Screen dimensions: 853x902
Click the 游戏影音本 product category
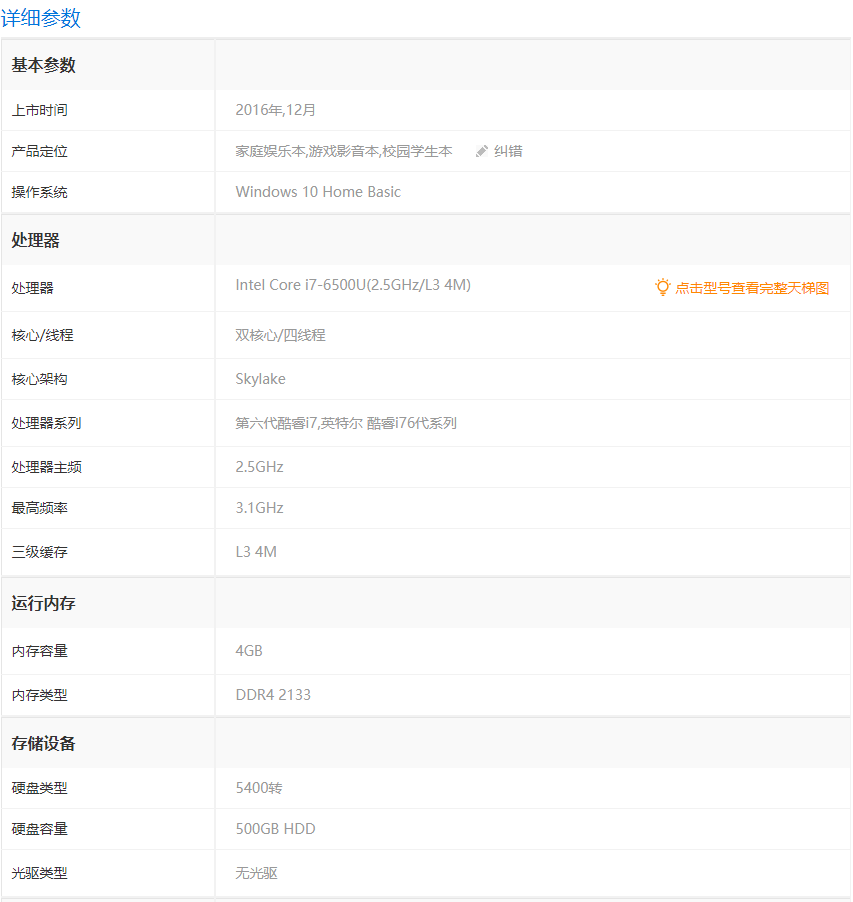pos(343,151)
